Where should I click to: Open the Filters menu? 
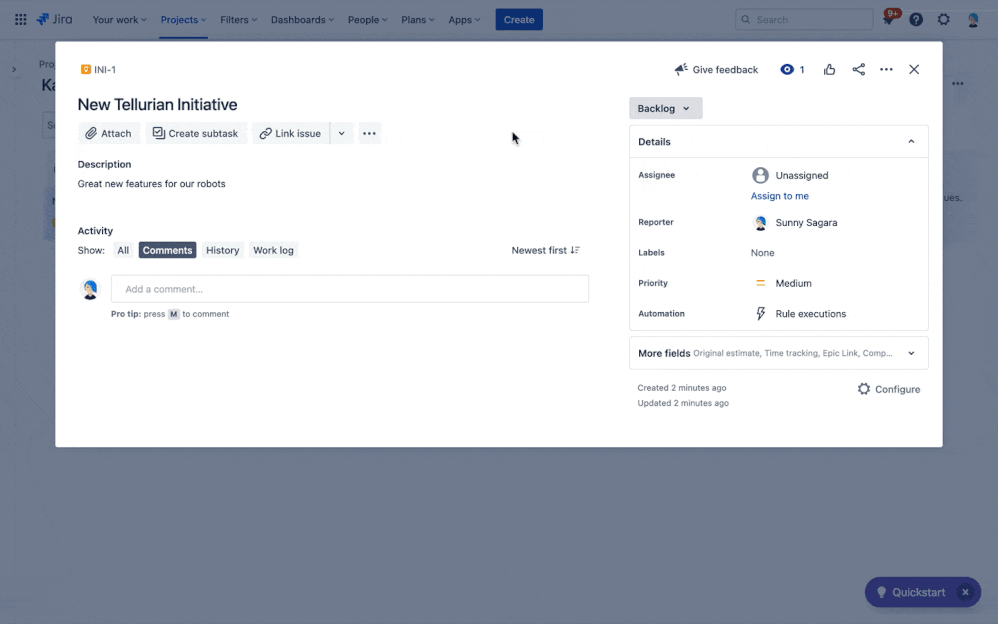tap(239, 20)
